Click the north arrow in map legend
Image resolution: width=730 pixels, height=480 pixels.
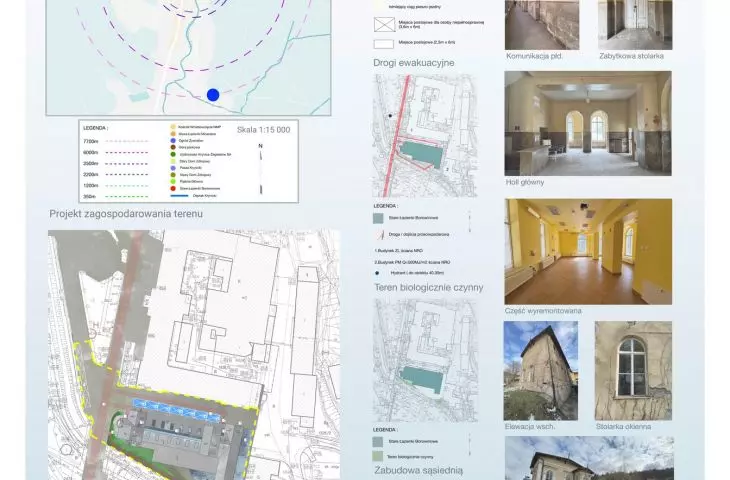click(261, 169)
